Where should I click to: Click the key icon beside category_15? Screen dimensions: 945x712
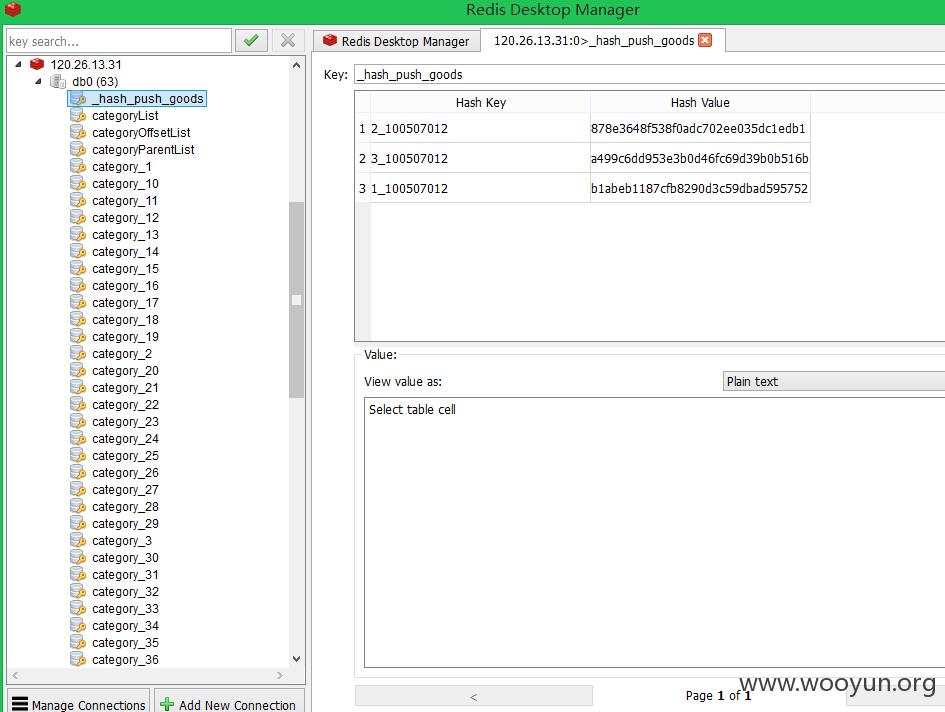pyautogui.click(x=78, y=268)
